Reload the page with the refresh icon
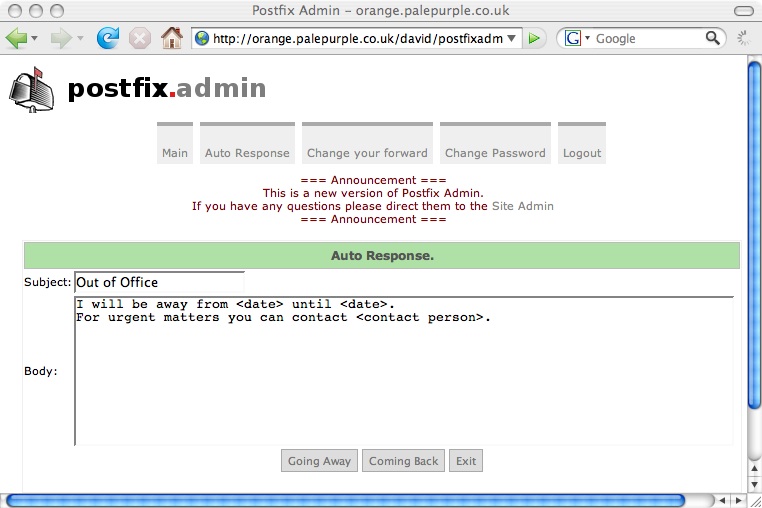 pyautogui.click(x=107, y=38)
